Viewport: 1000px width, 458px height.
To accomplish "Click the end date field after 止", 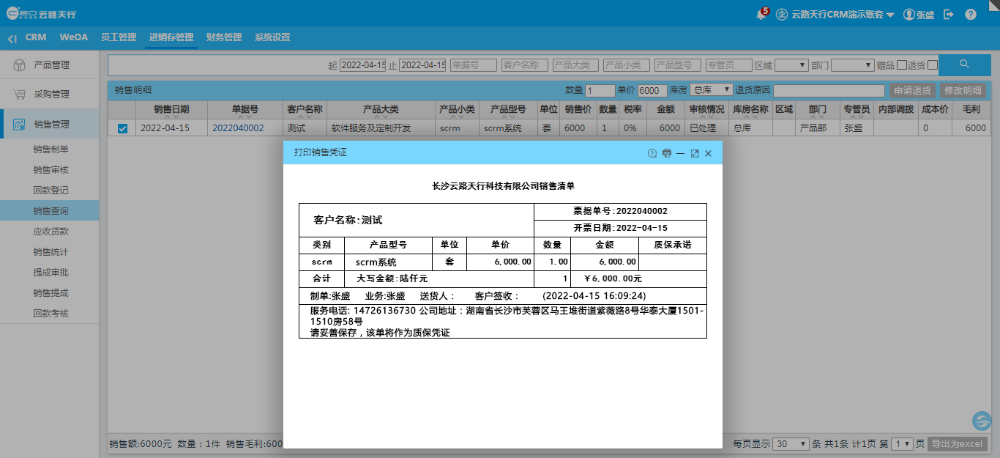I will pos(422,65).
